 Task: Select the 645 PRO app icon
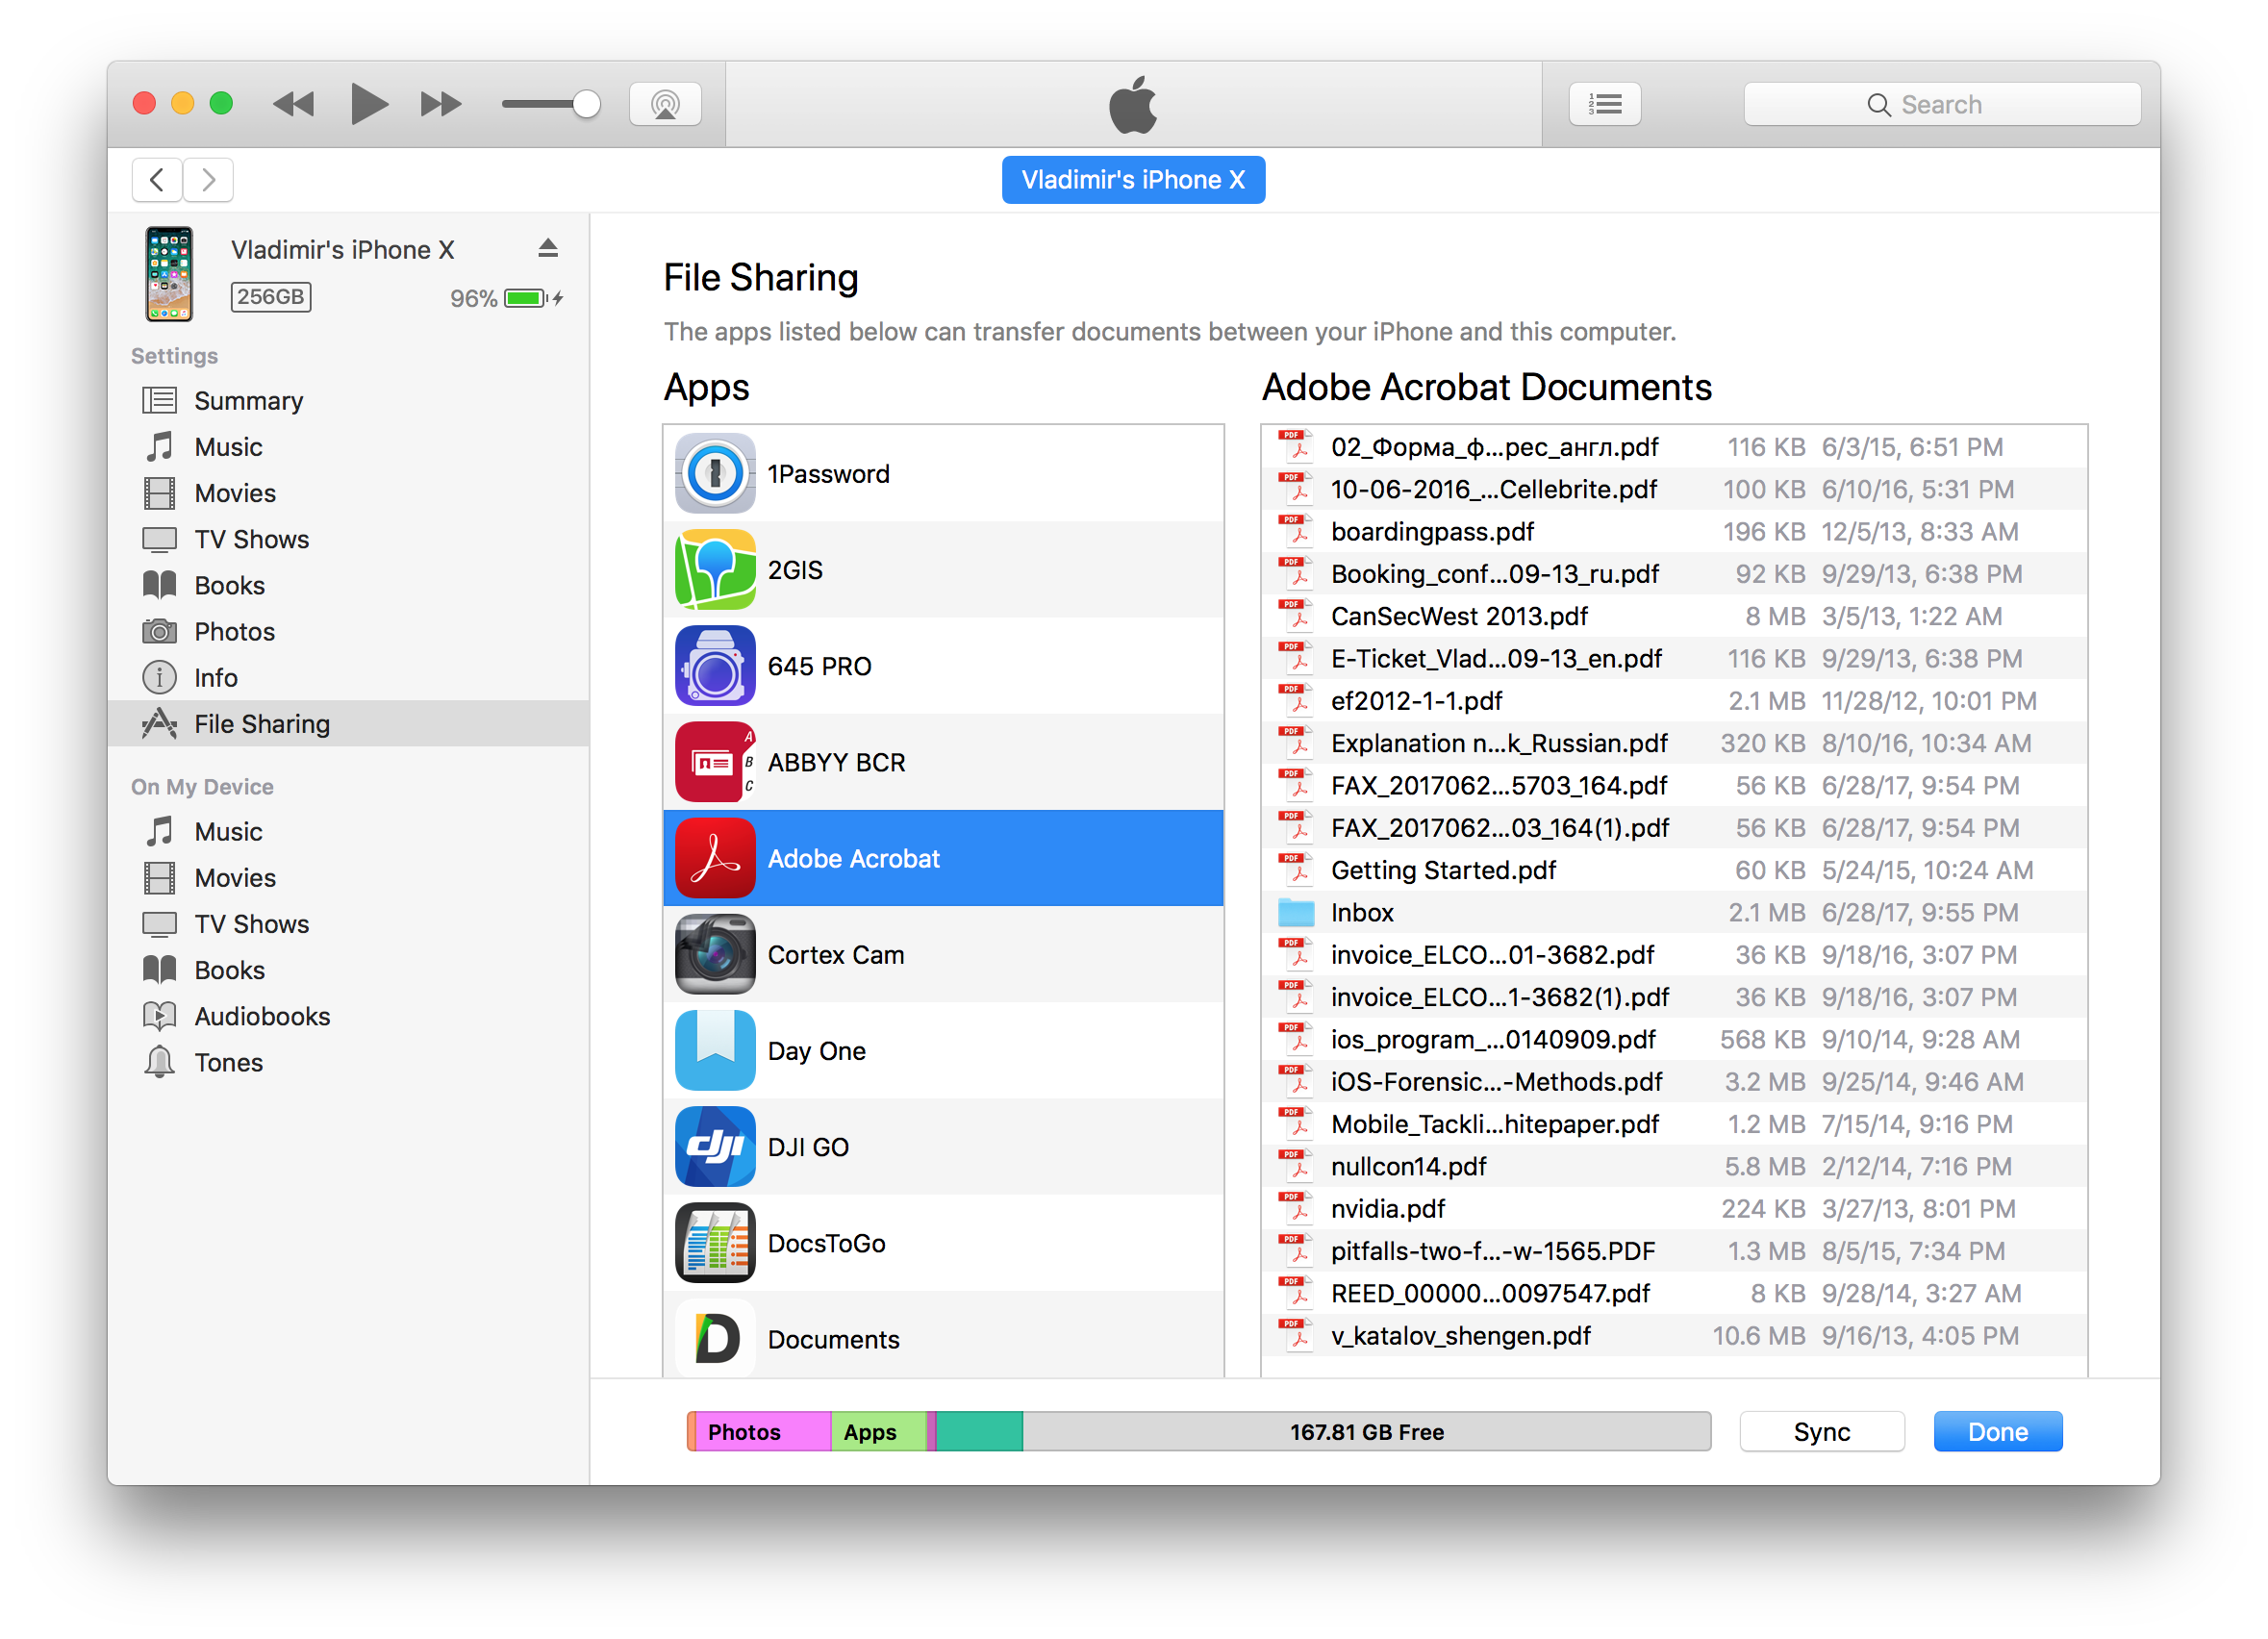point(715,665)
